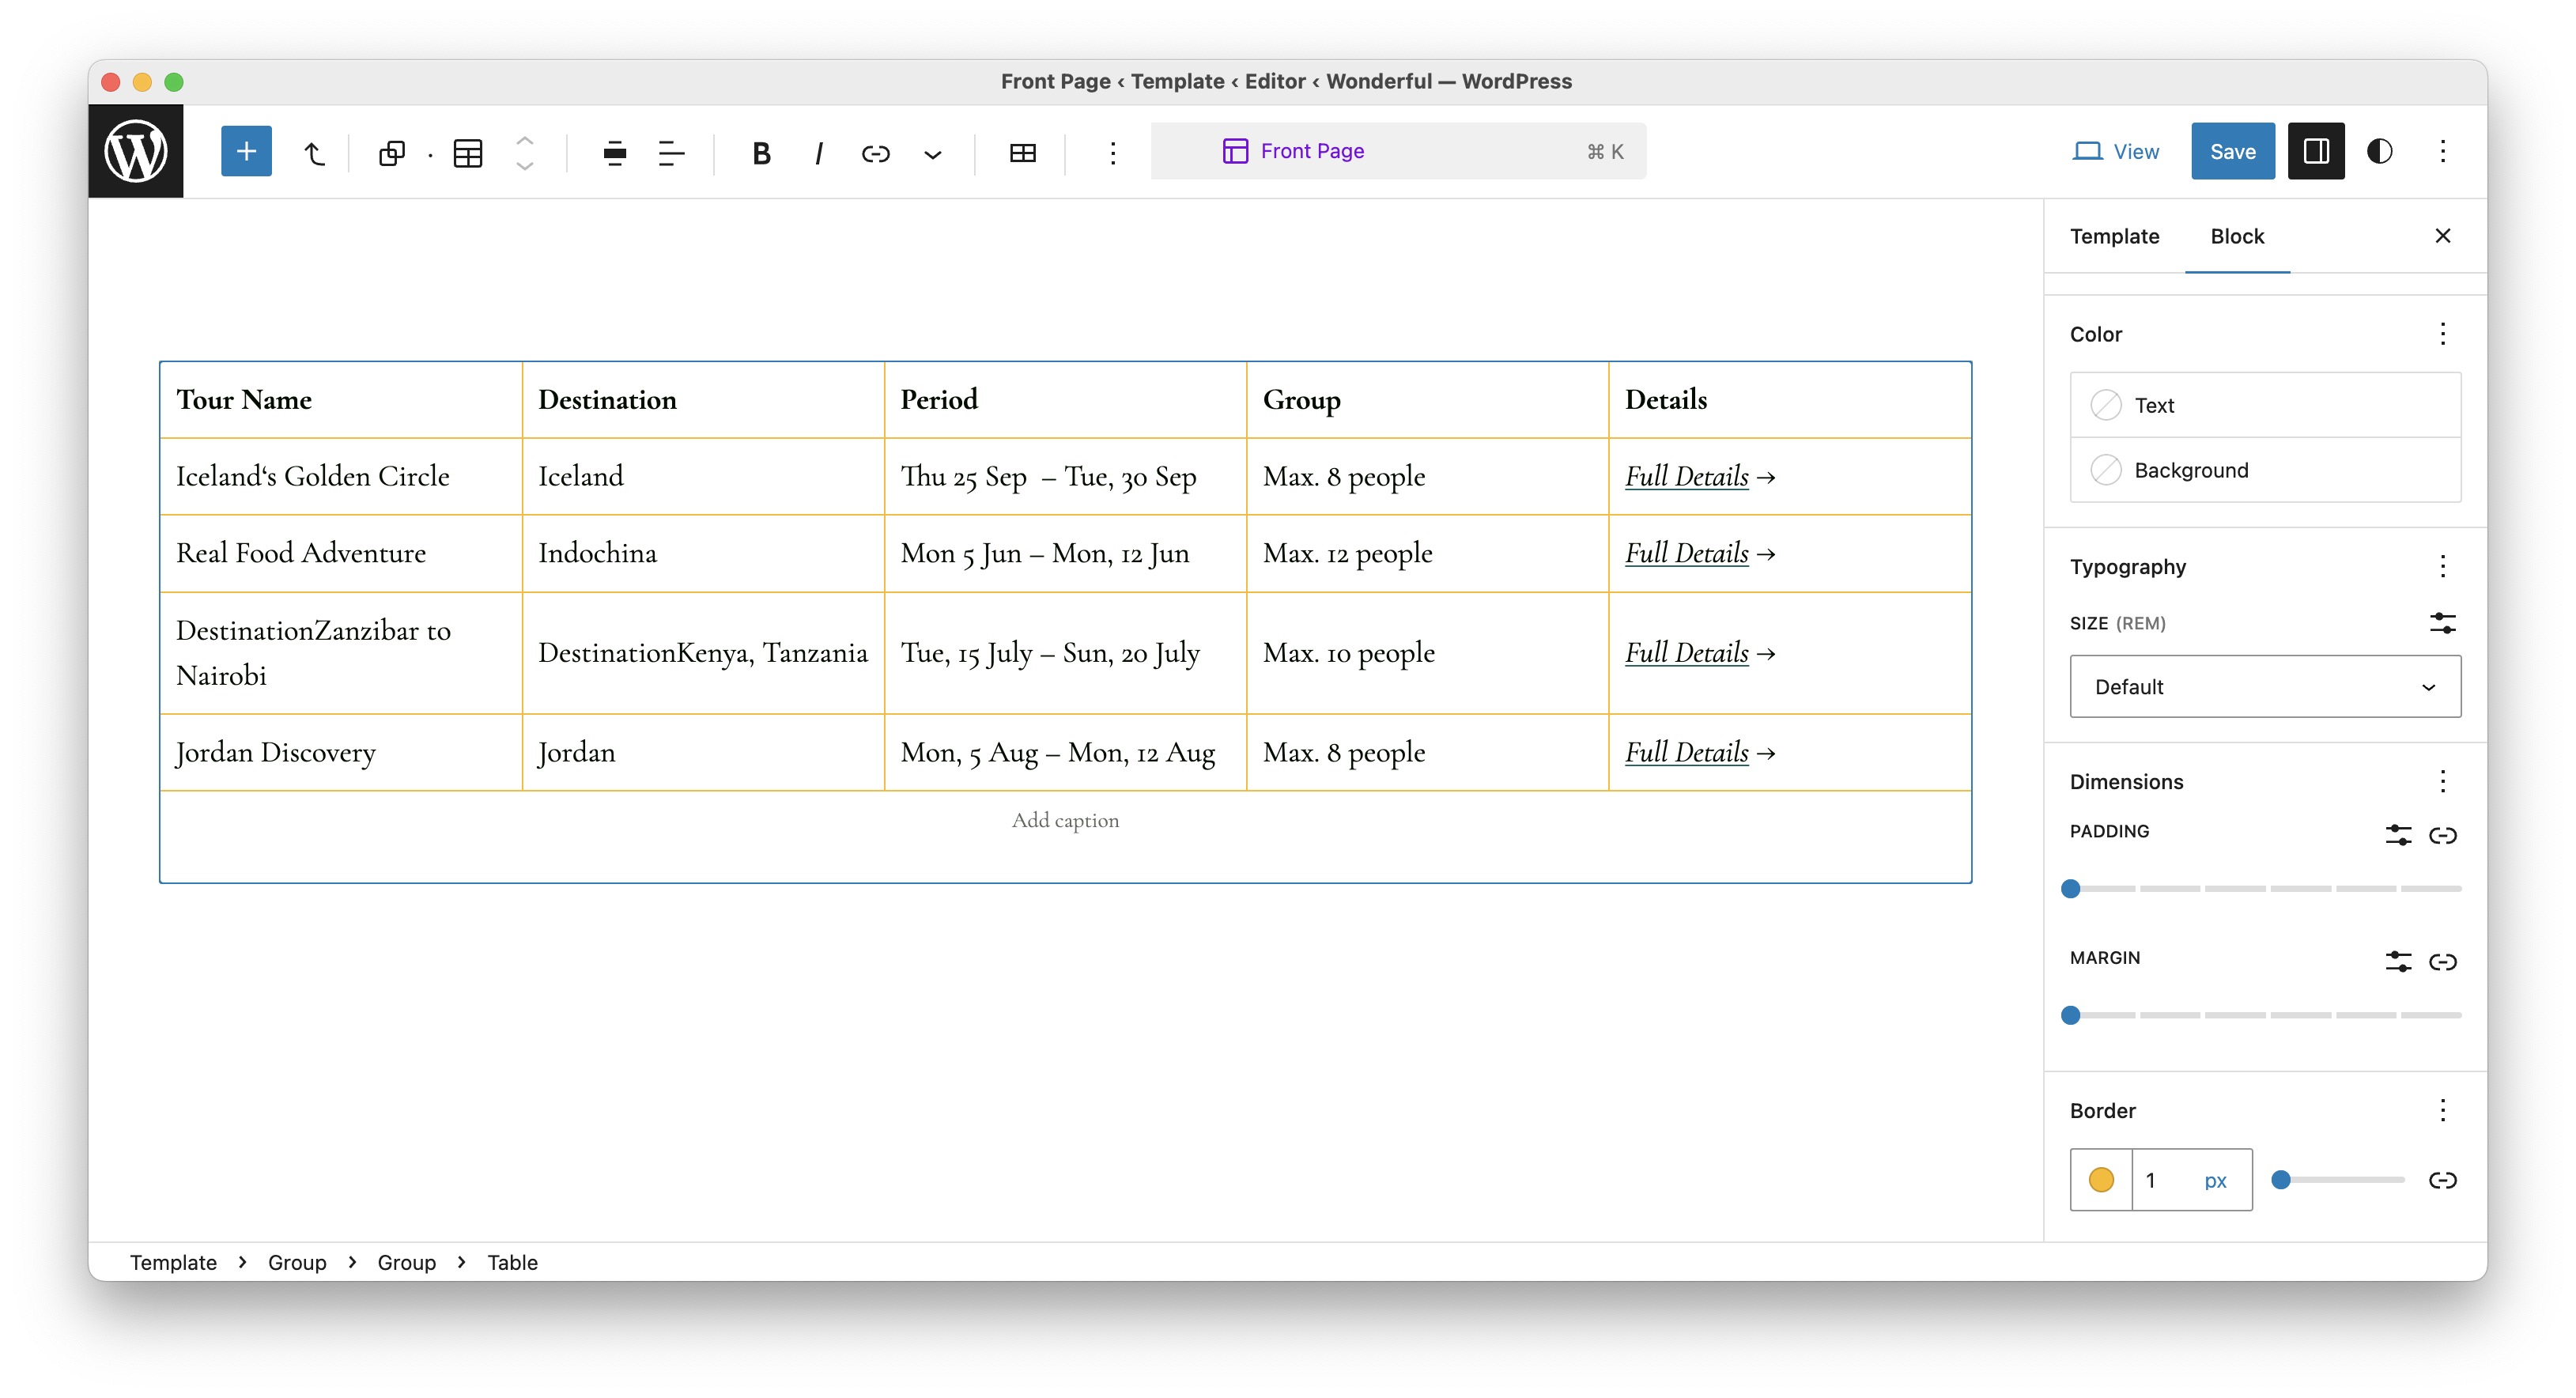2576x1398 pixels.
Task: Insert a link with the link icon
Action: (876, 153)
